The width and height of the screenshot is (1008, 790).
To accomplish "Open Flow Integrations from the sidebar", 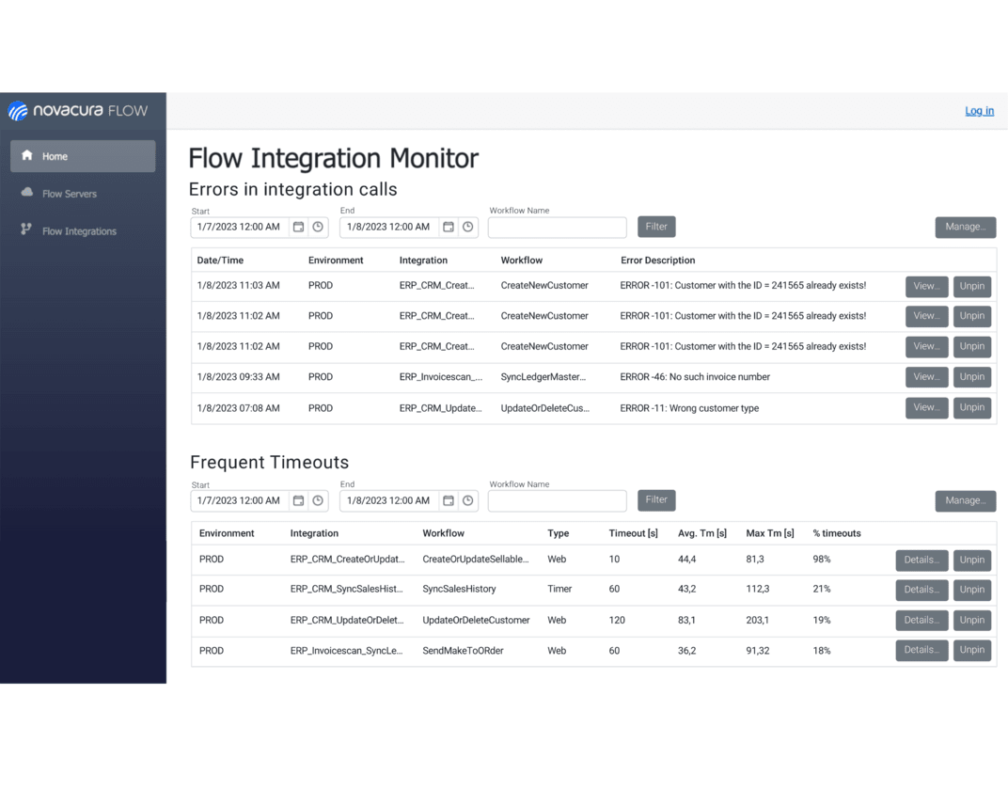I will point(79,231).
